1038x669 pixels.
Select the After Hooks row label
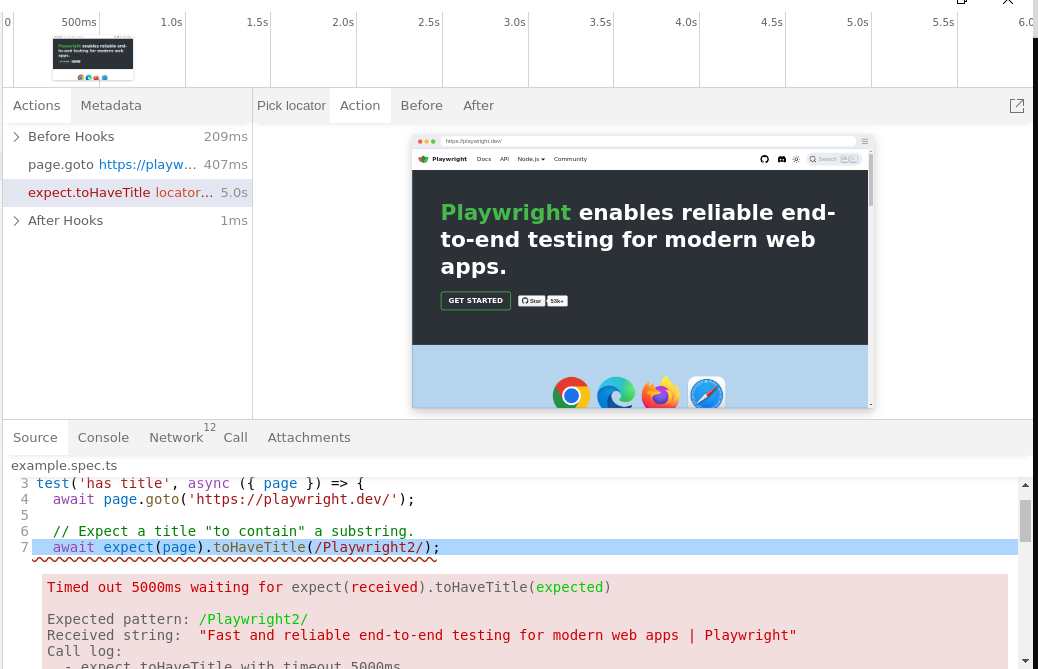coord(66,221)
